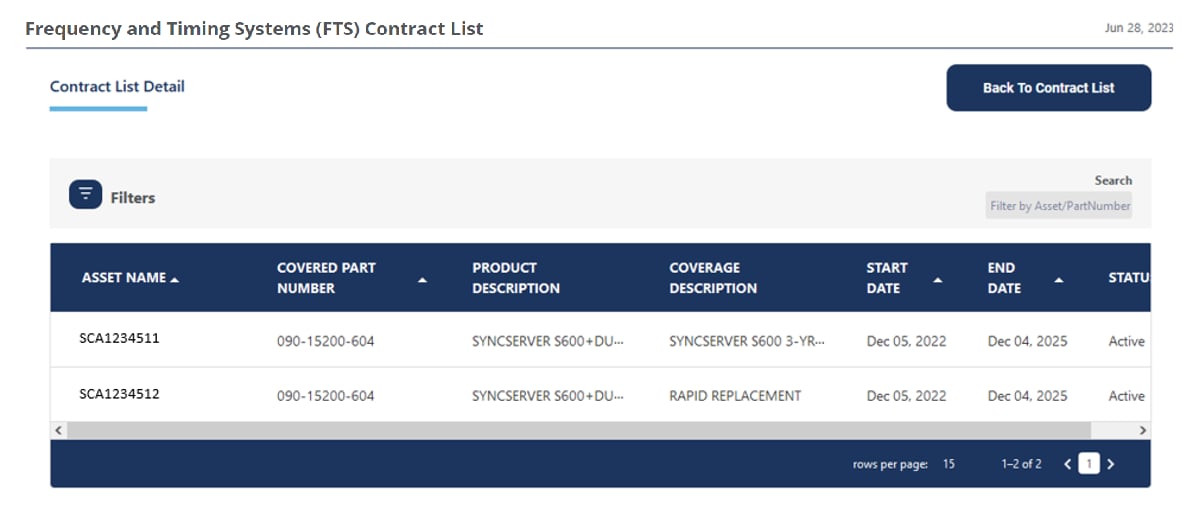
Task: Focus the Asset/PartNumber search field
Action: [x=1058, y=206]
